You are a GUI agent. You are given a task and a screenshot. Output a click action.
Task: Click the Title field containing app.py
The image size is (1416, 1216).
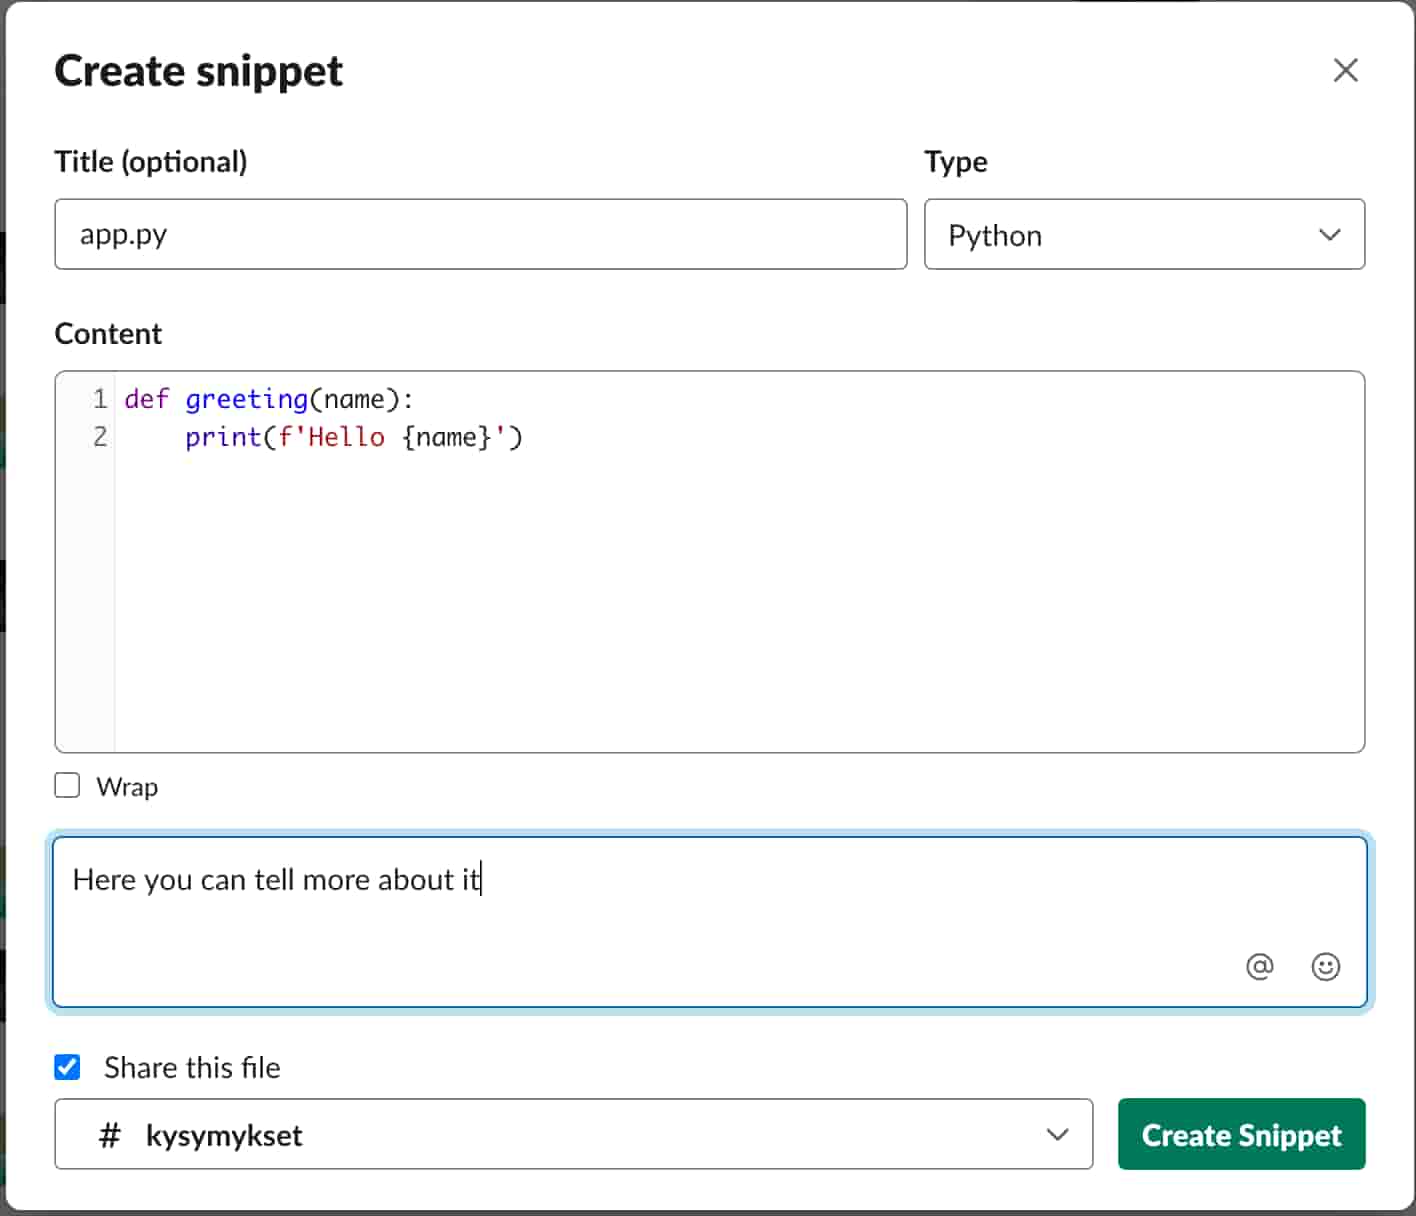pyautogui.click(x=481, y=234)
